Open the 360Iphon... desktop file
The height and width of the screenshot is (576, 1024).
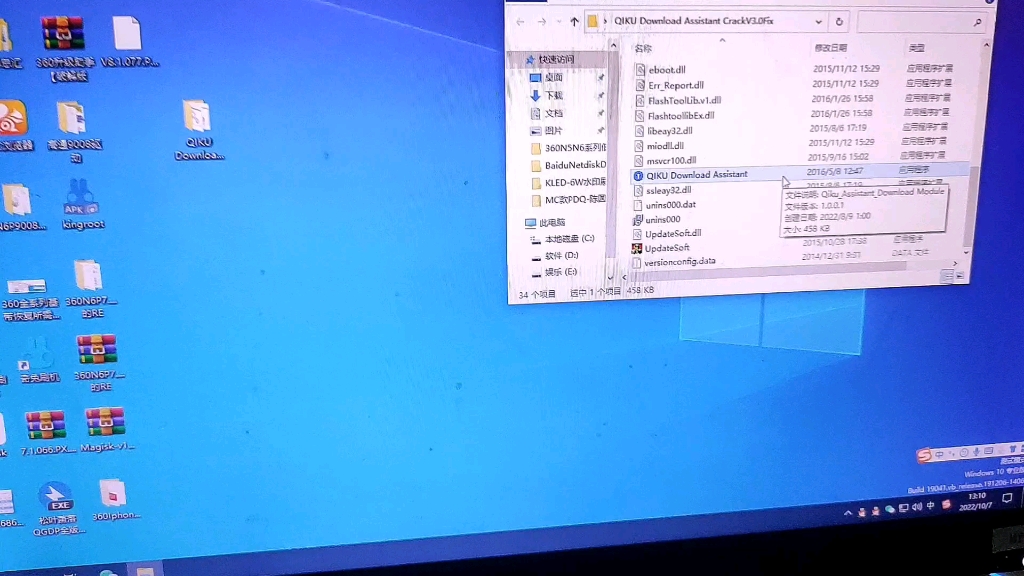[114, 500]
